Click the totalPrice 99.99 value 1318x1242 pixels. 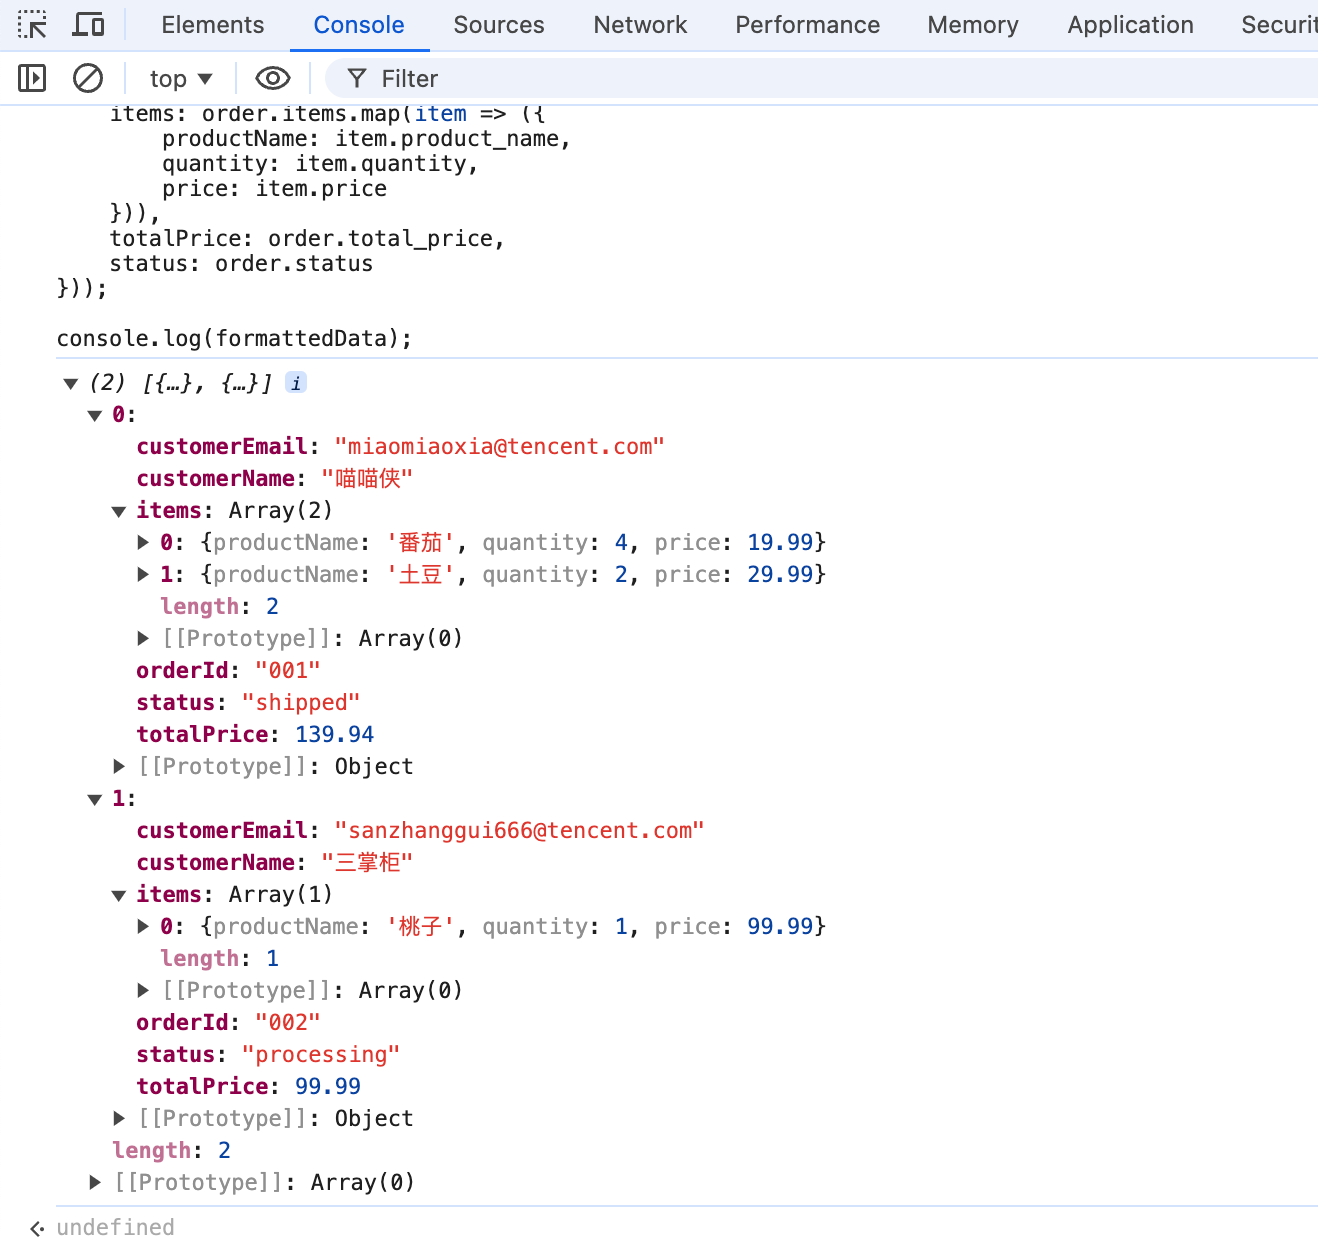(328, 1086)
